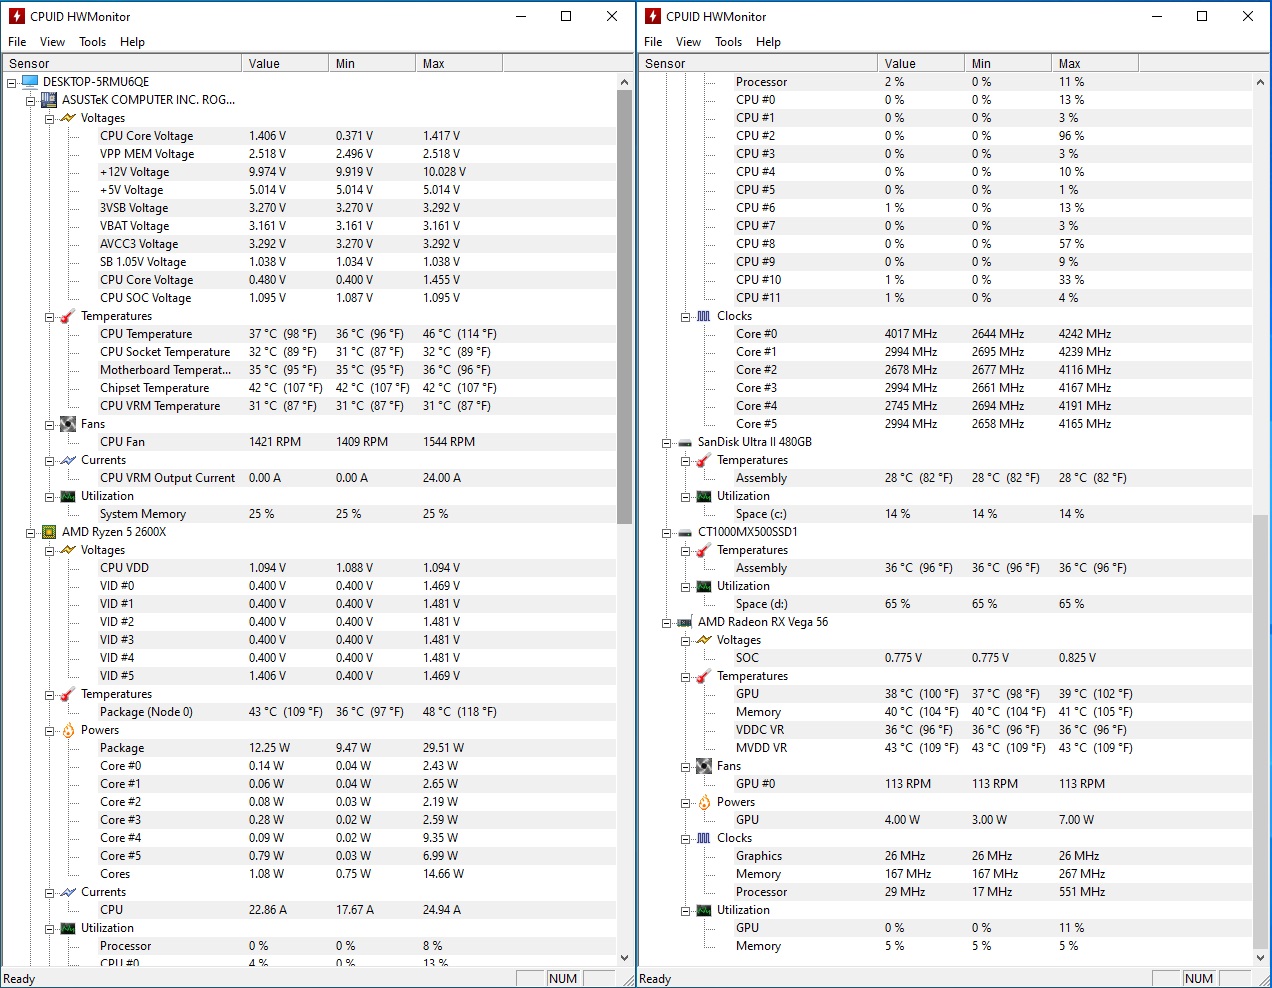Click the CPU Clocks icon in right window
The width and height of the screenshot is (1272, 988).
(704, 316)
